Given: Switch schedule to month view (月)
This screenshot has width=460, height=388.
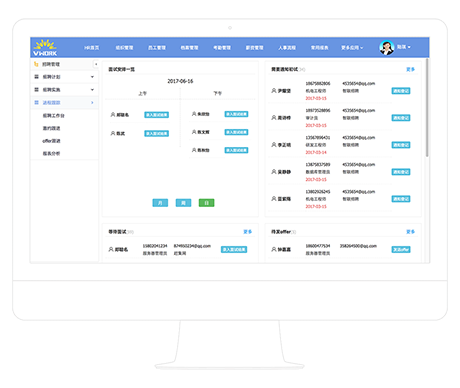Looking at the screenshot, I should pyautogui.click(x=160, y=203).
